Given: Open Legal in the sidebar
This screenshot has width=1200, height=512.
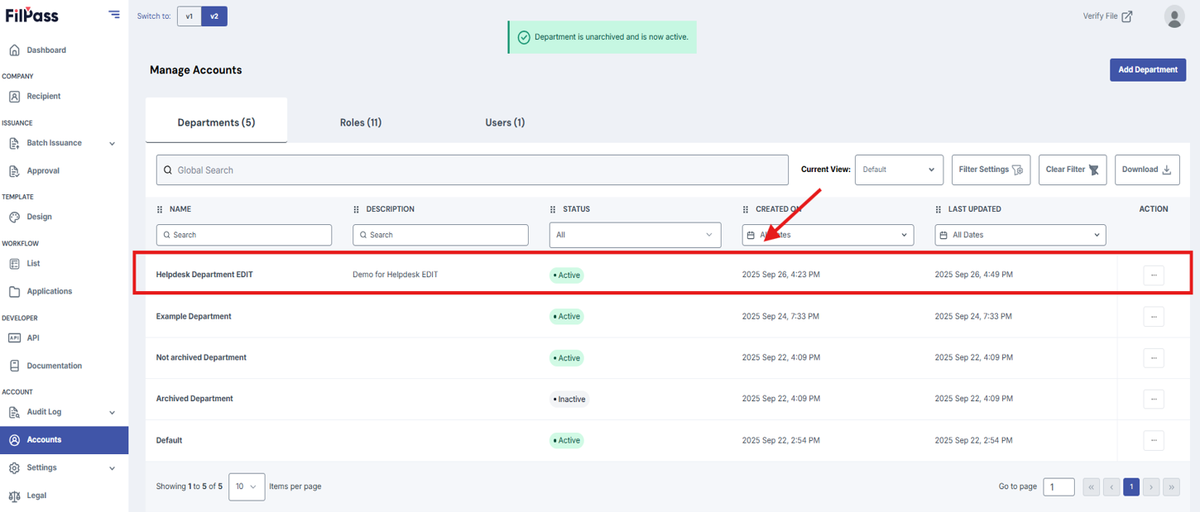Looking at the screenshot, I should click(x=37, y=495).
